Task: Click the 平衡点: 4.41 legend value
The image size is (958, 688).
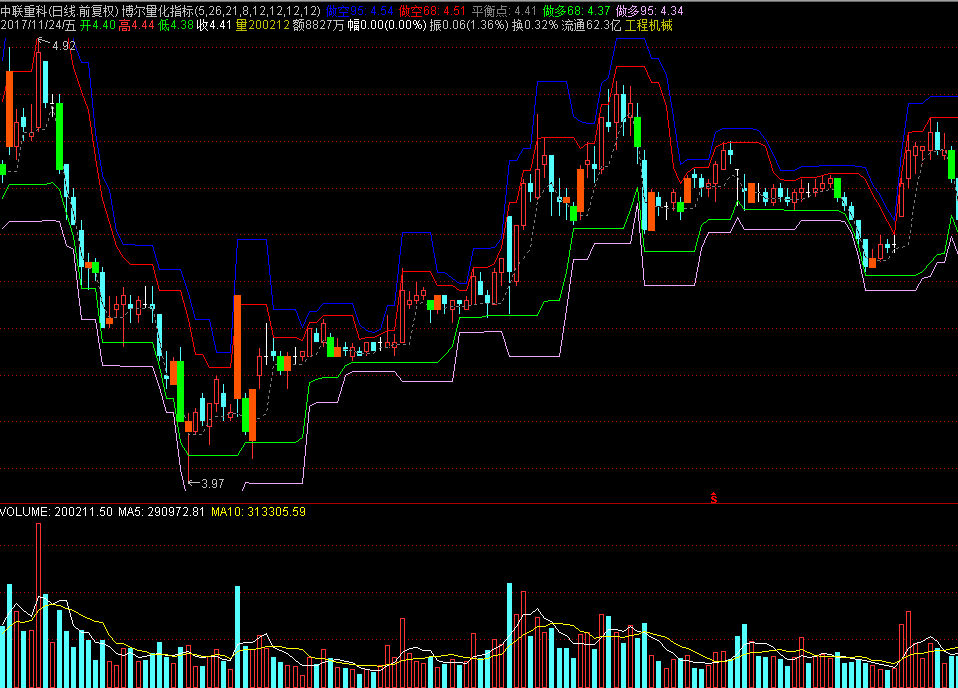Action: pyautogui.click(x=504, y=10)
